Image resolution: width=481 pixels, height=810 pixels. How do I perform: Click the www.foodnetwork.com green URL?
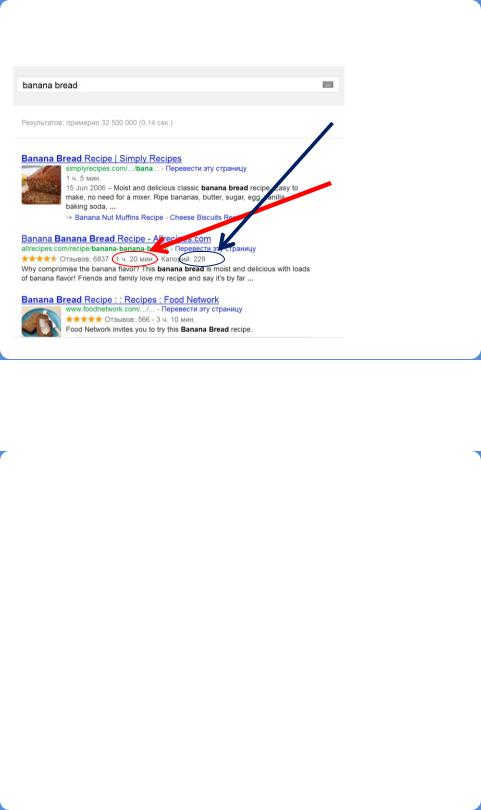(x=110, y=309)
